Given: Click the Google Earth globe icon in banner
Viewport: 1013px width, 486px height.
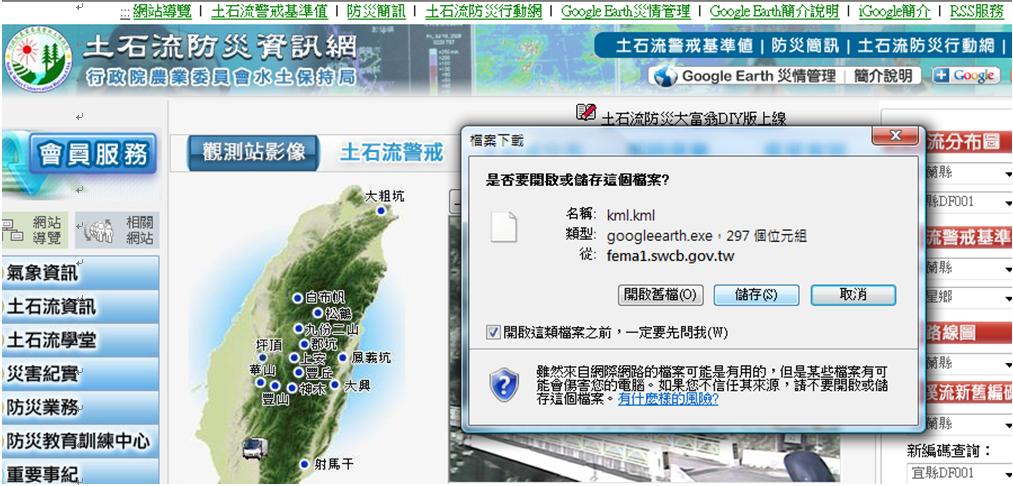Looking at the screenshot, I should pos(665,76).
